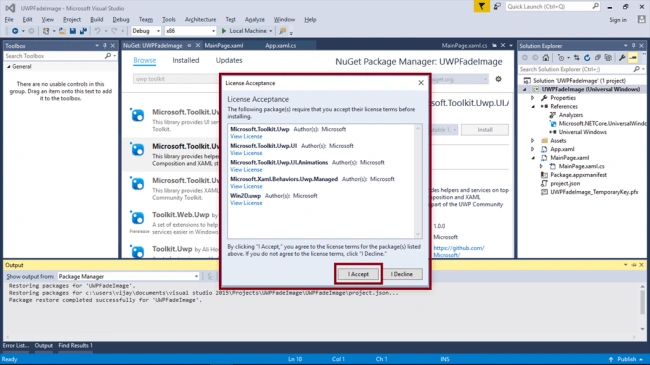Click the license list vertical scrollbar

[418, 181]
